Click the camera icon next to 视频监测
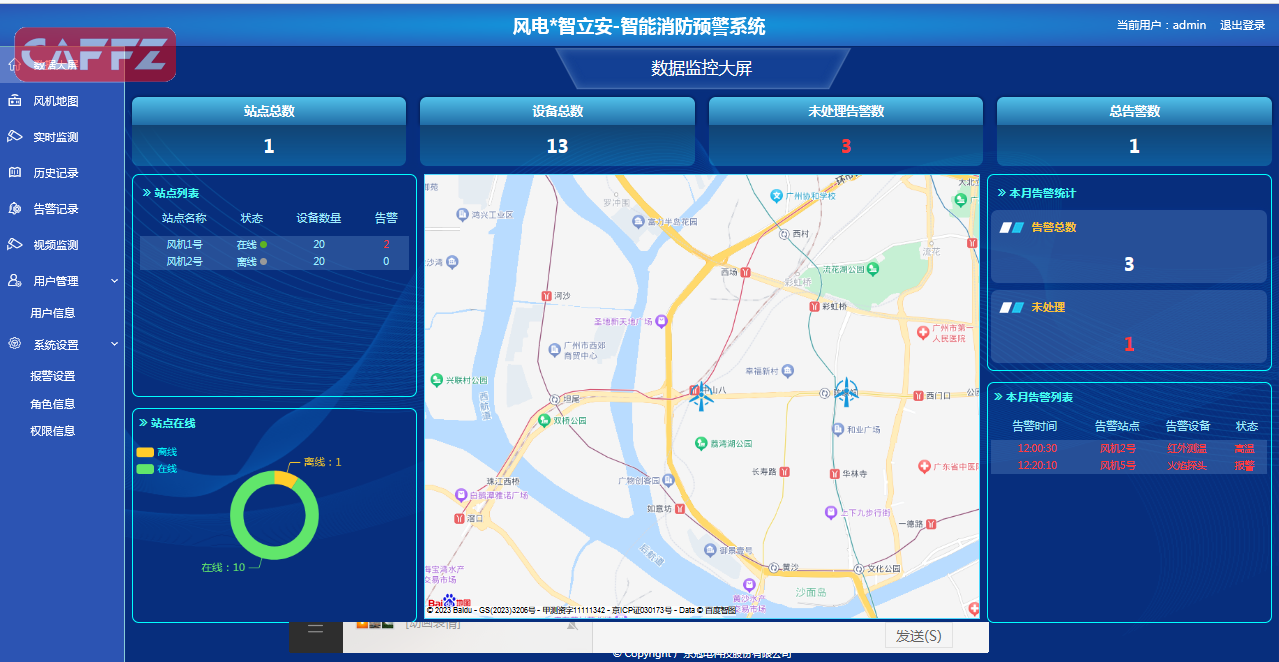Image resolution: width=1279 pixels, height=662 pixels. coord(14,245)
